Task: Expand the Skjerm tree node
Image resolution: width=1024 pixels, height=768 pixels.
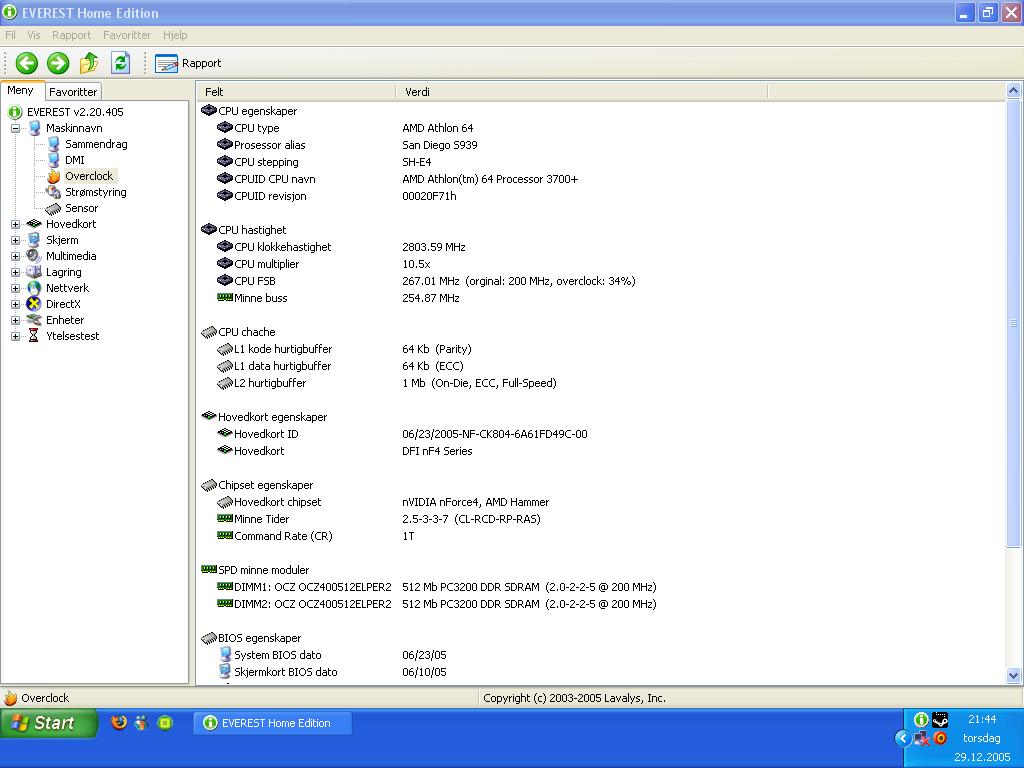Action: point(16,240)
